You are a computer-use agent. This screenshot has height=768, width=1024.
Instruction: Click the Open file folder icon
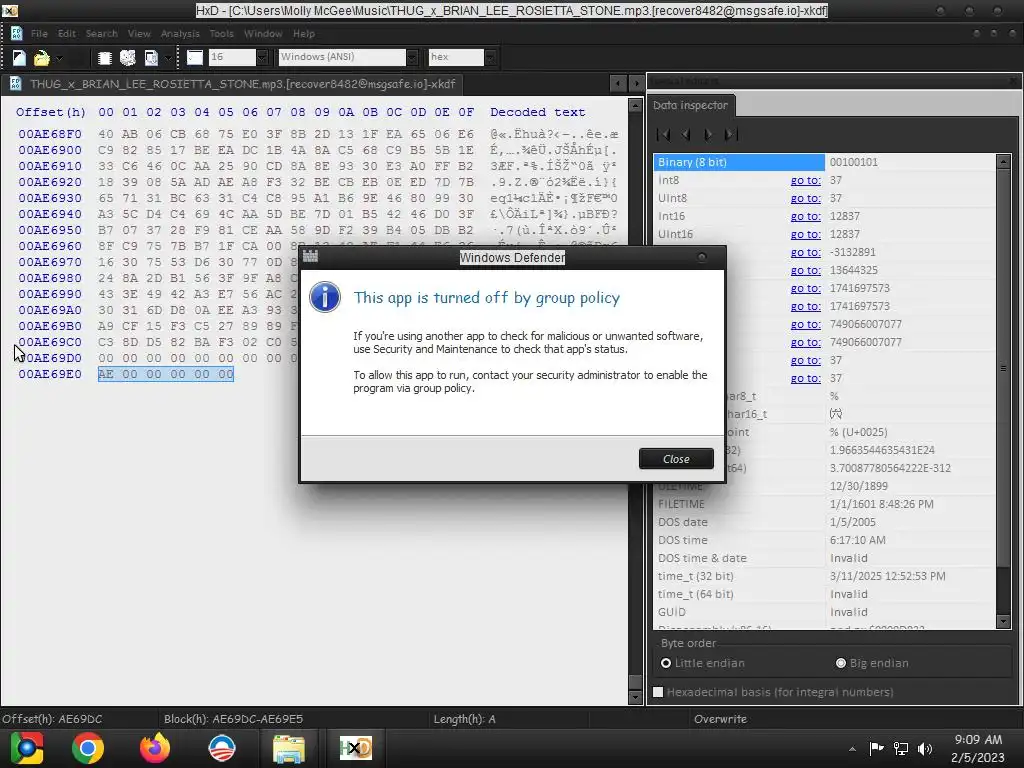pos(42,58)
